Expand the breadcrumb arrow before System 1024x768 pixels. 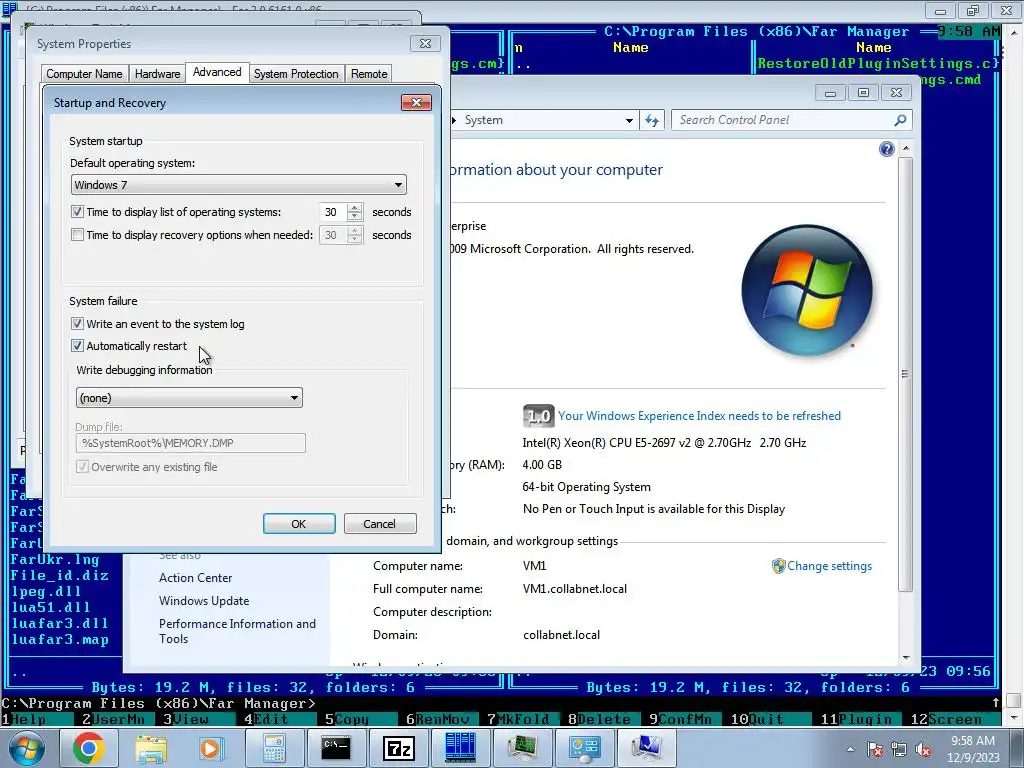pyautogui.click(x=454, y=120)
